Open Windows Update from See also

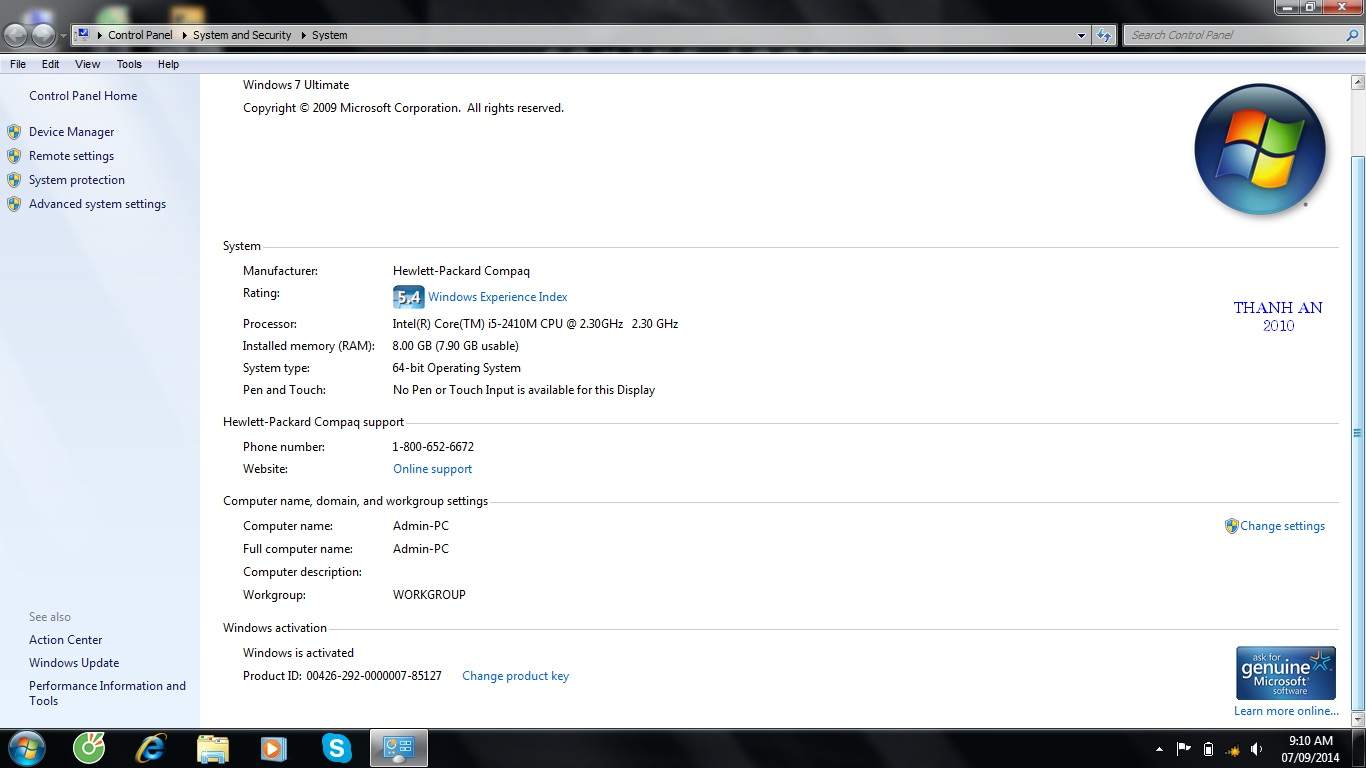74,663
